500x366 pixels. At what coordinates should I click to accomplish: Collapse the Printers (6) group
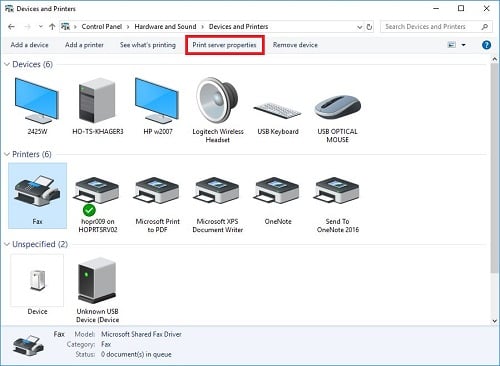tap(7, 154)
